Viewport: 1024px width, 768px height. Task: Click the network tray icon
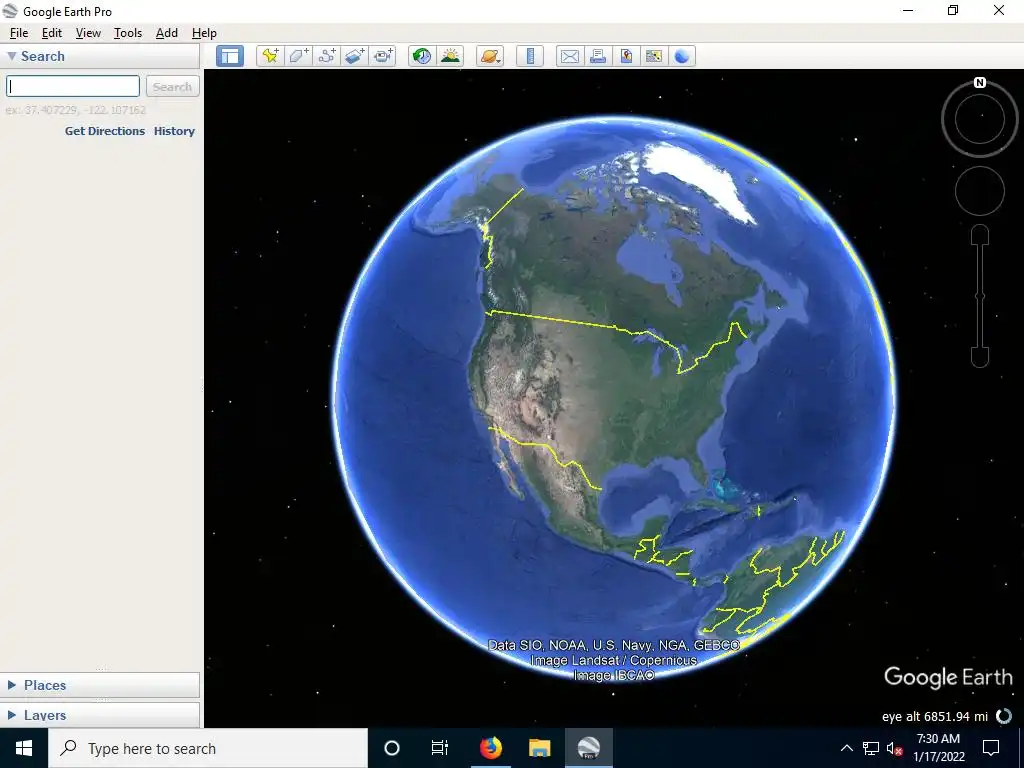(871, 748)
